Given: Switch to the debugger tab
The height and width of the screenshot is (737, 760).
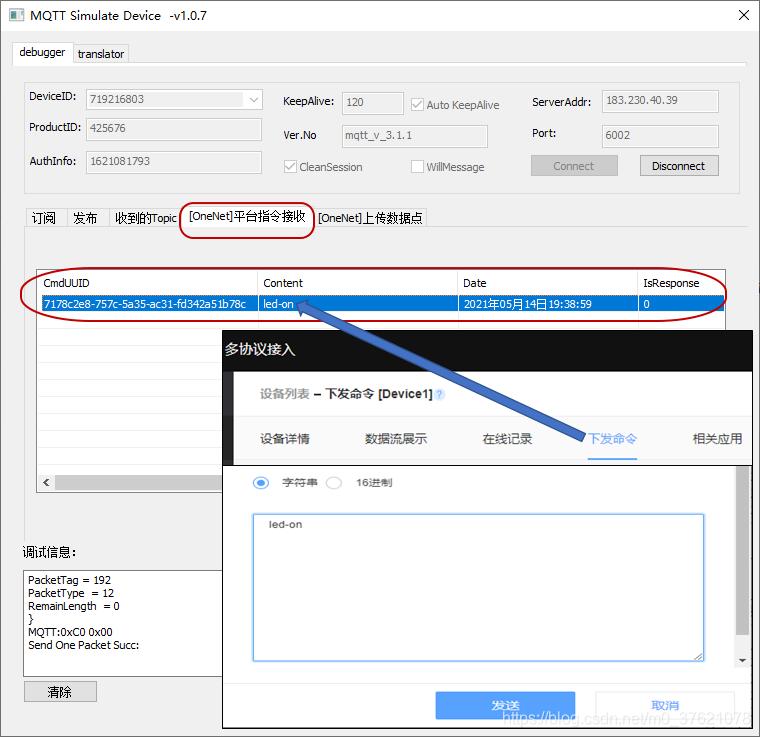Looking at the screenshot, I should (x=42, y=52).
